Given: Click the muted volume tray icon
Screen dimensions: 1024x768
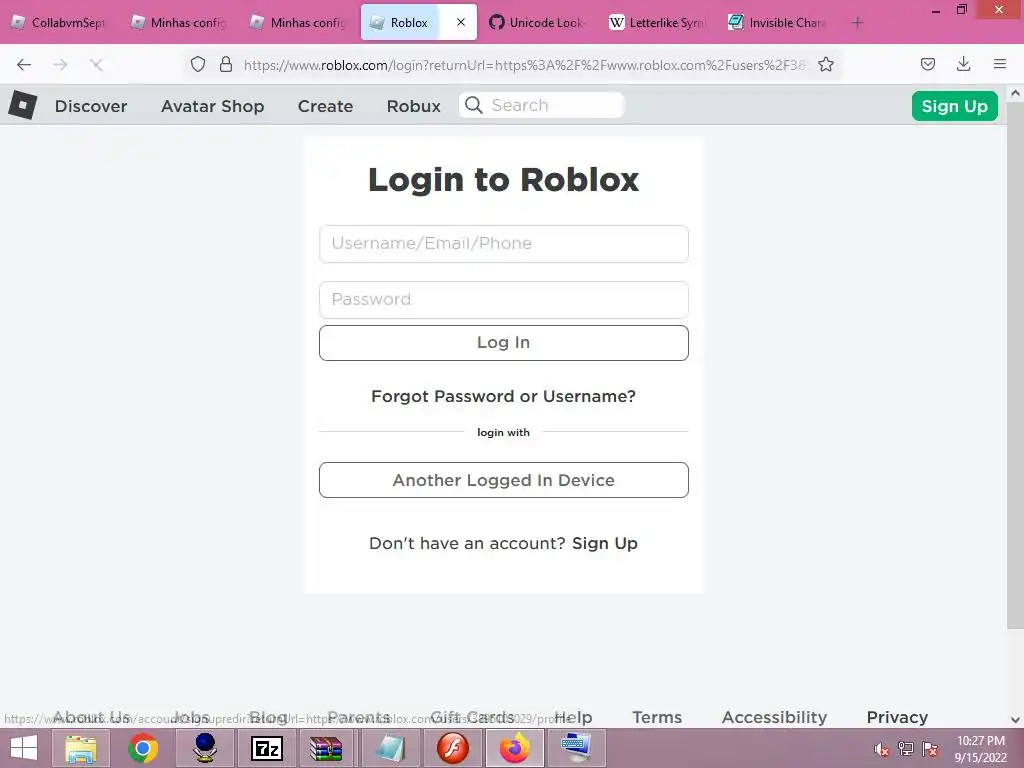Looking at the screenshot, I should 881,749.
